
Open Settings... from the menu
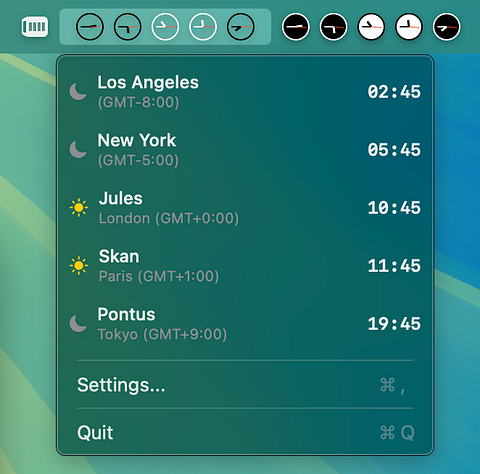[x=245, y=385]
